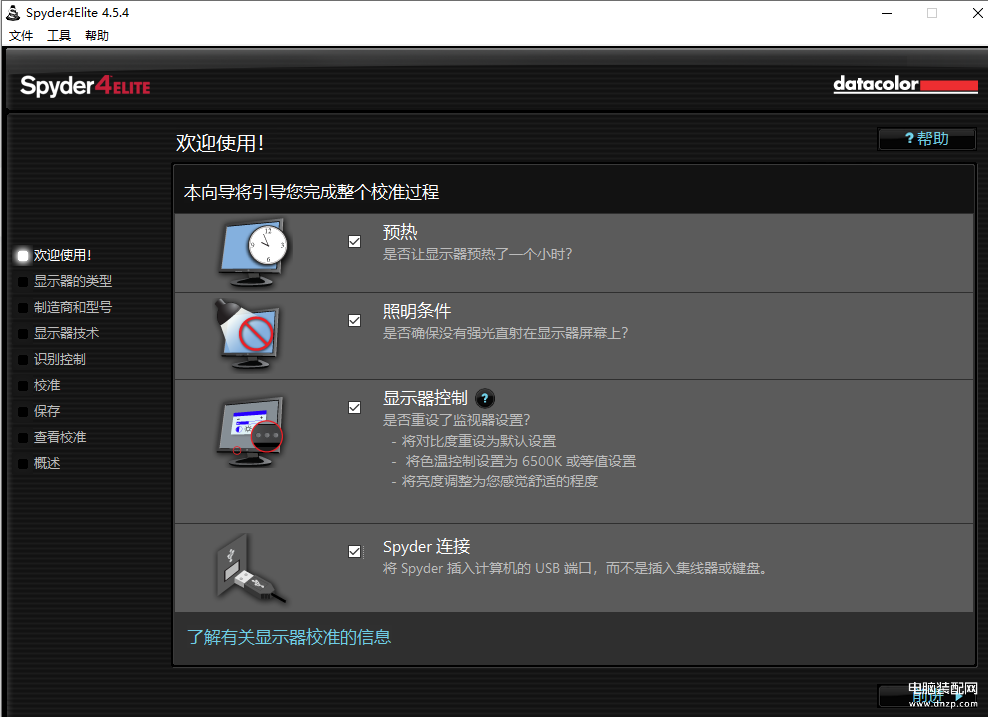Click the text 将亮度调整为您感觉舒适的程度
The height and width of the screenshot is (717, 988).
500,481
